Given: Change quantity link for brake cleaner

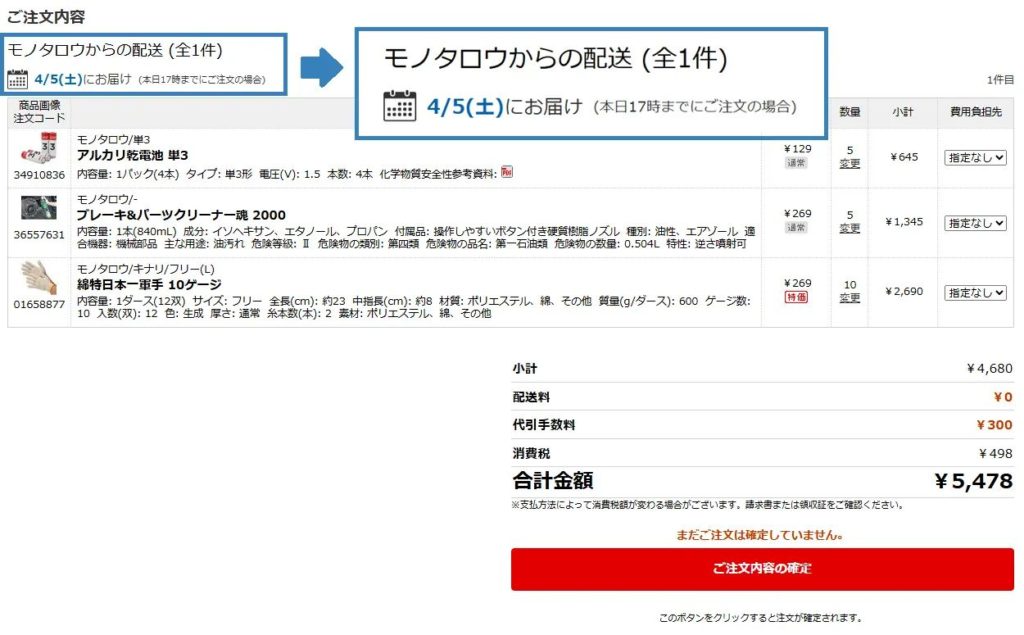Looking at the screenshot, I should (850, 229).
